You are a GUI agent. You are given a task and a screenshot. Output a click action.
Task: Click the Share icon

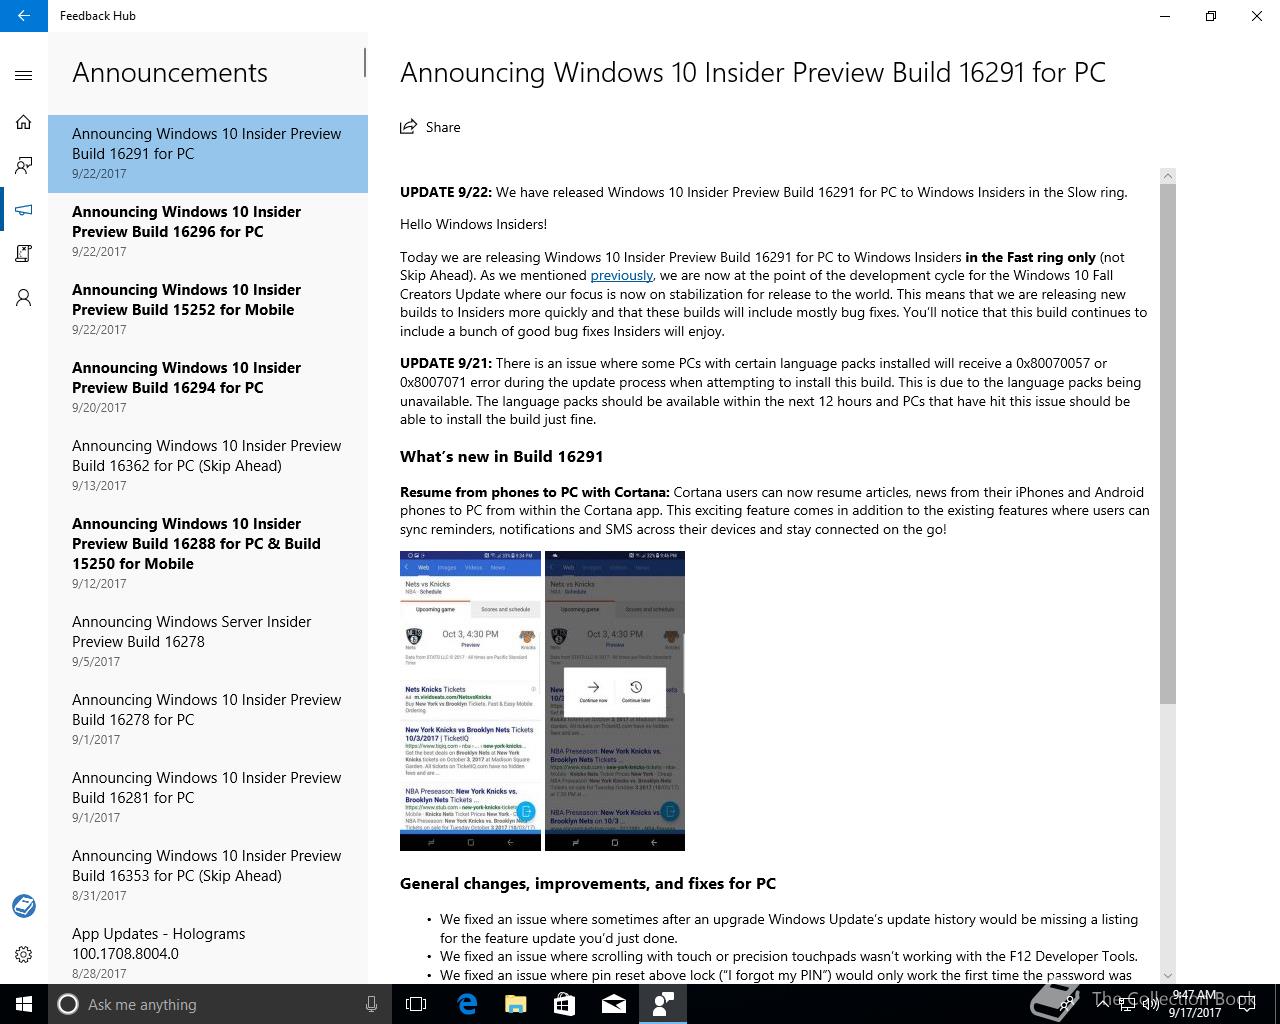[408, 127]
